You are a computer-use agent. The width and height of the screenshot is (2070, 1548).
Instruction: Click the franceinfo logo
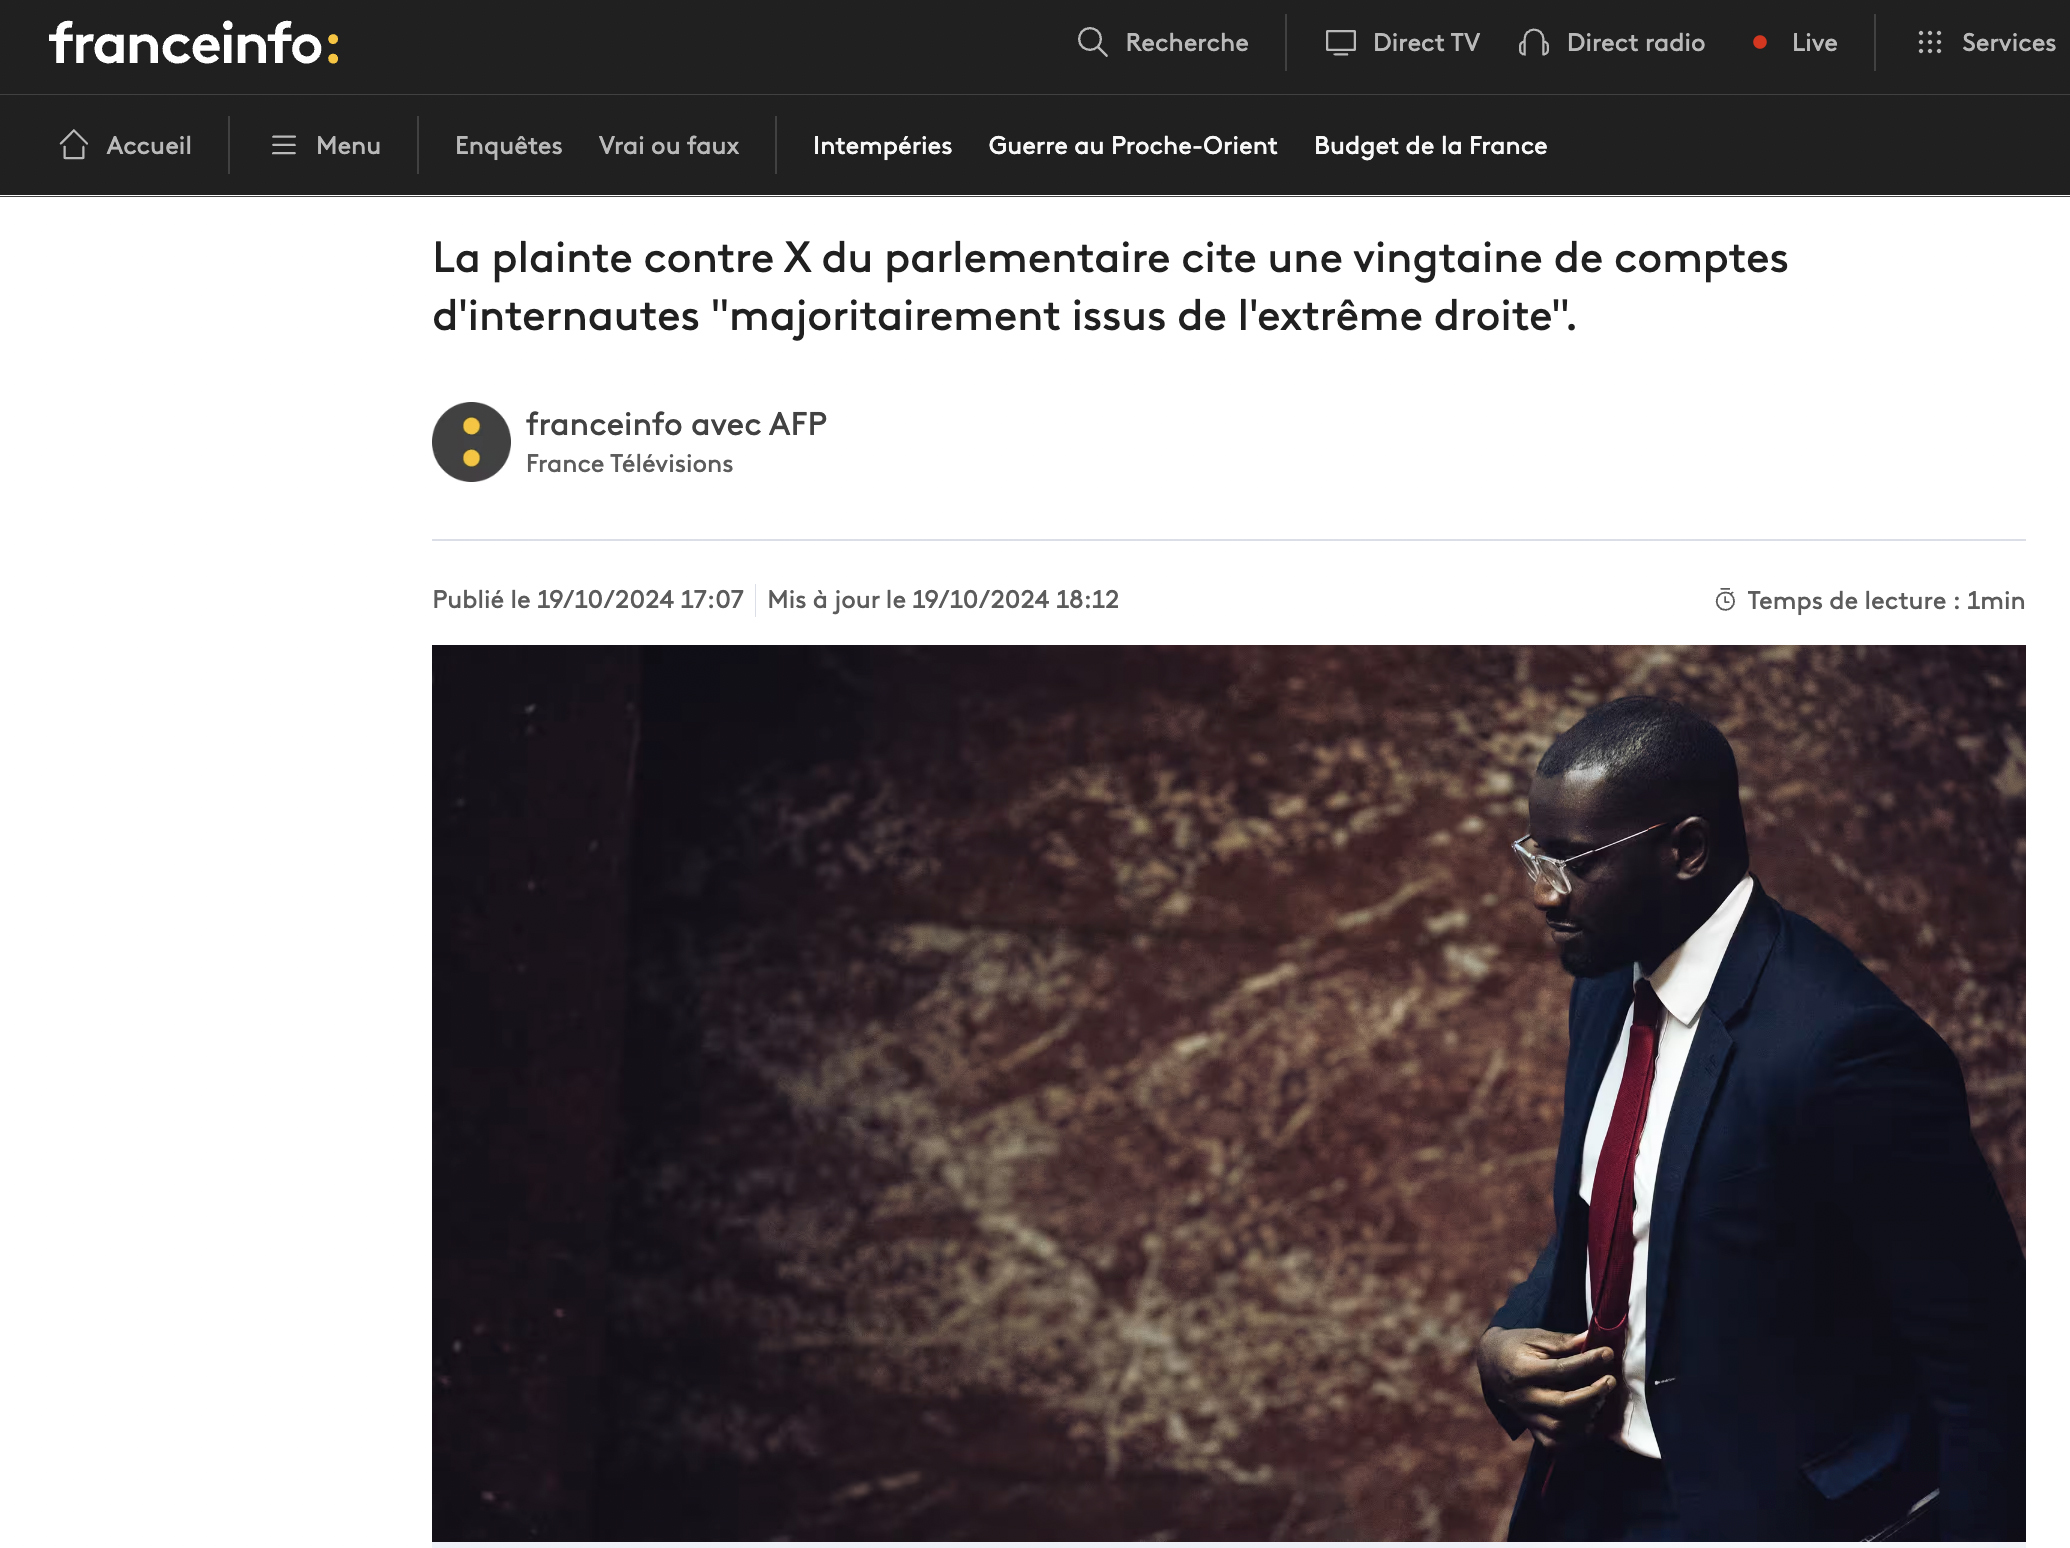coord(194,44)
